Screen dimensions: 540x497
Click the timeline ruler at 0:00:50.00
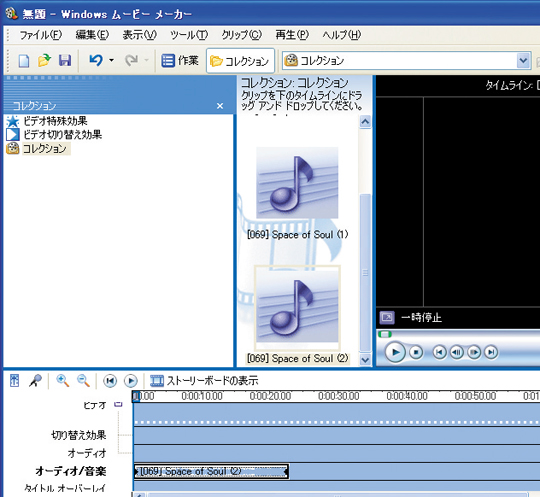(x=475, y=396)
